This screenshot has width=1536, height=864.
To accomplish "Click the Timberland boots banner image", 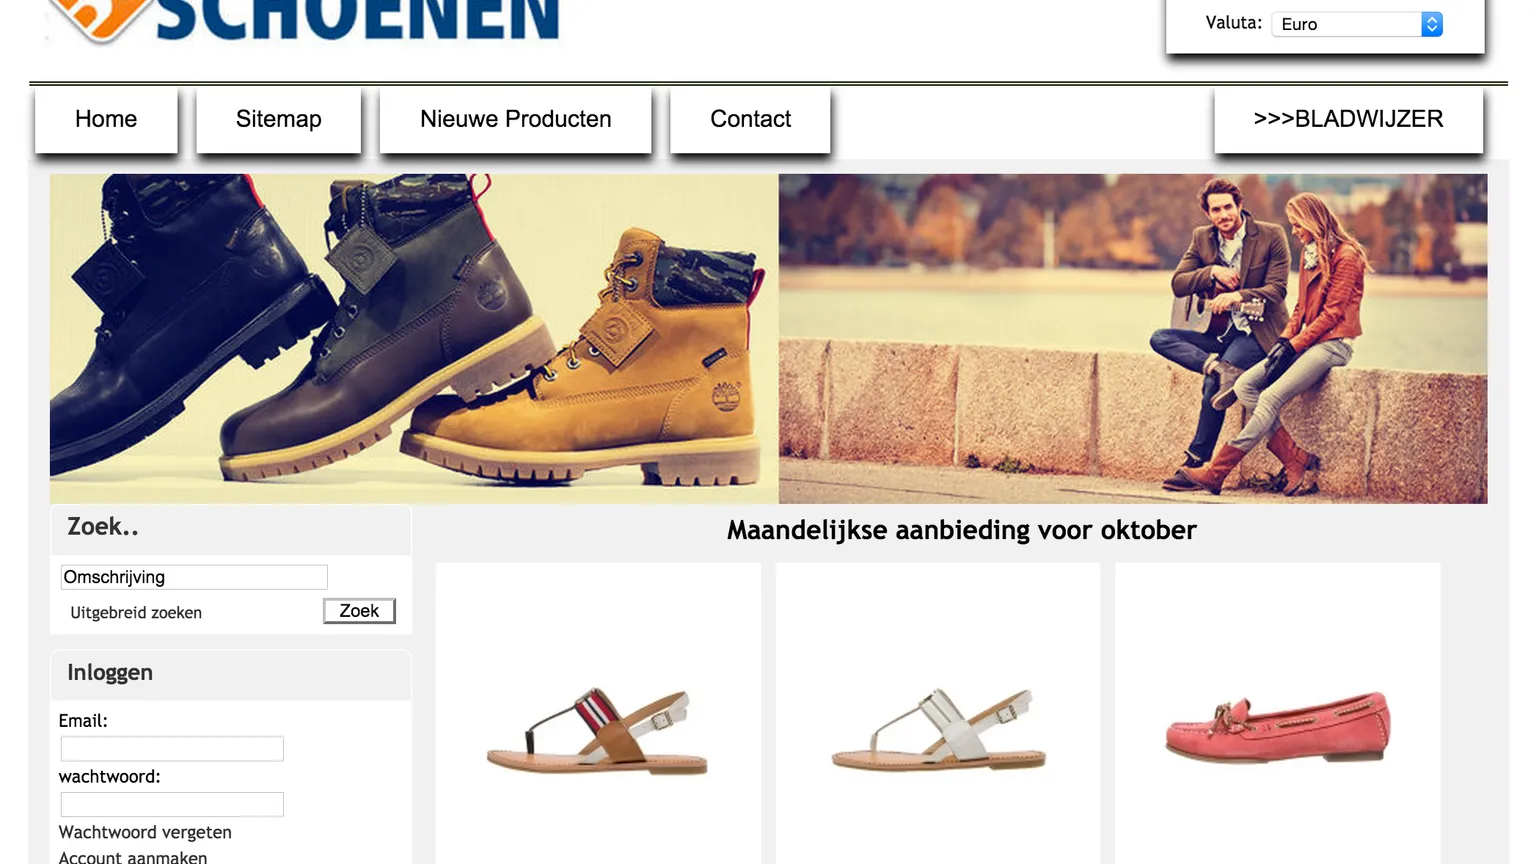I will [x=414, y=339].
